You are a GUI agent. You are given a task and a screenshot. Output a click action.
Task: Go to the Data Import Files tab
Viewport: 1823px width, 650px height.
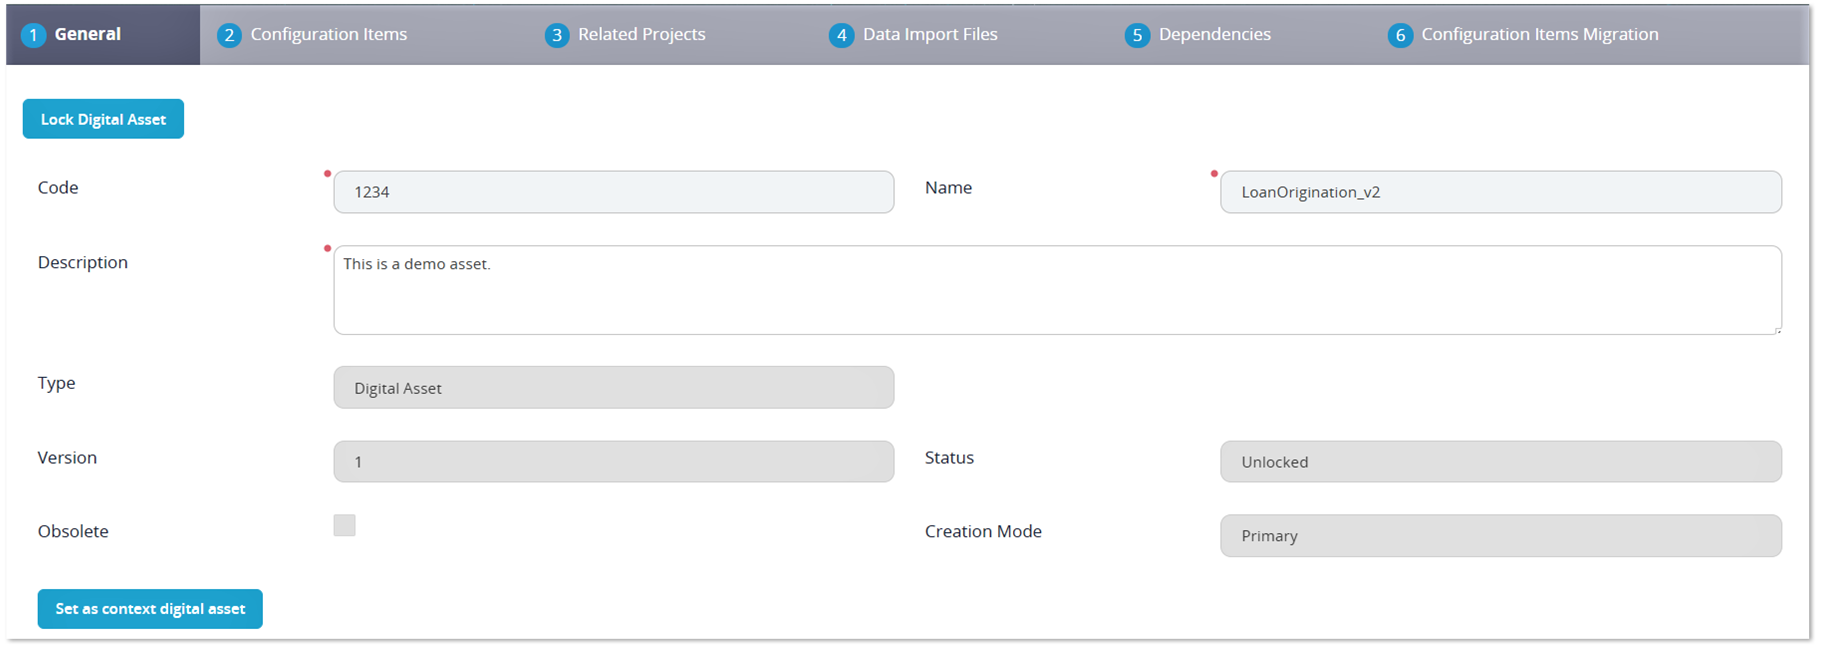pyautogui.click(x=929, y=34)
